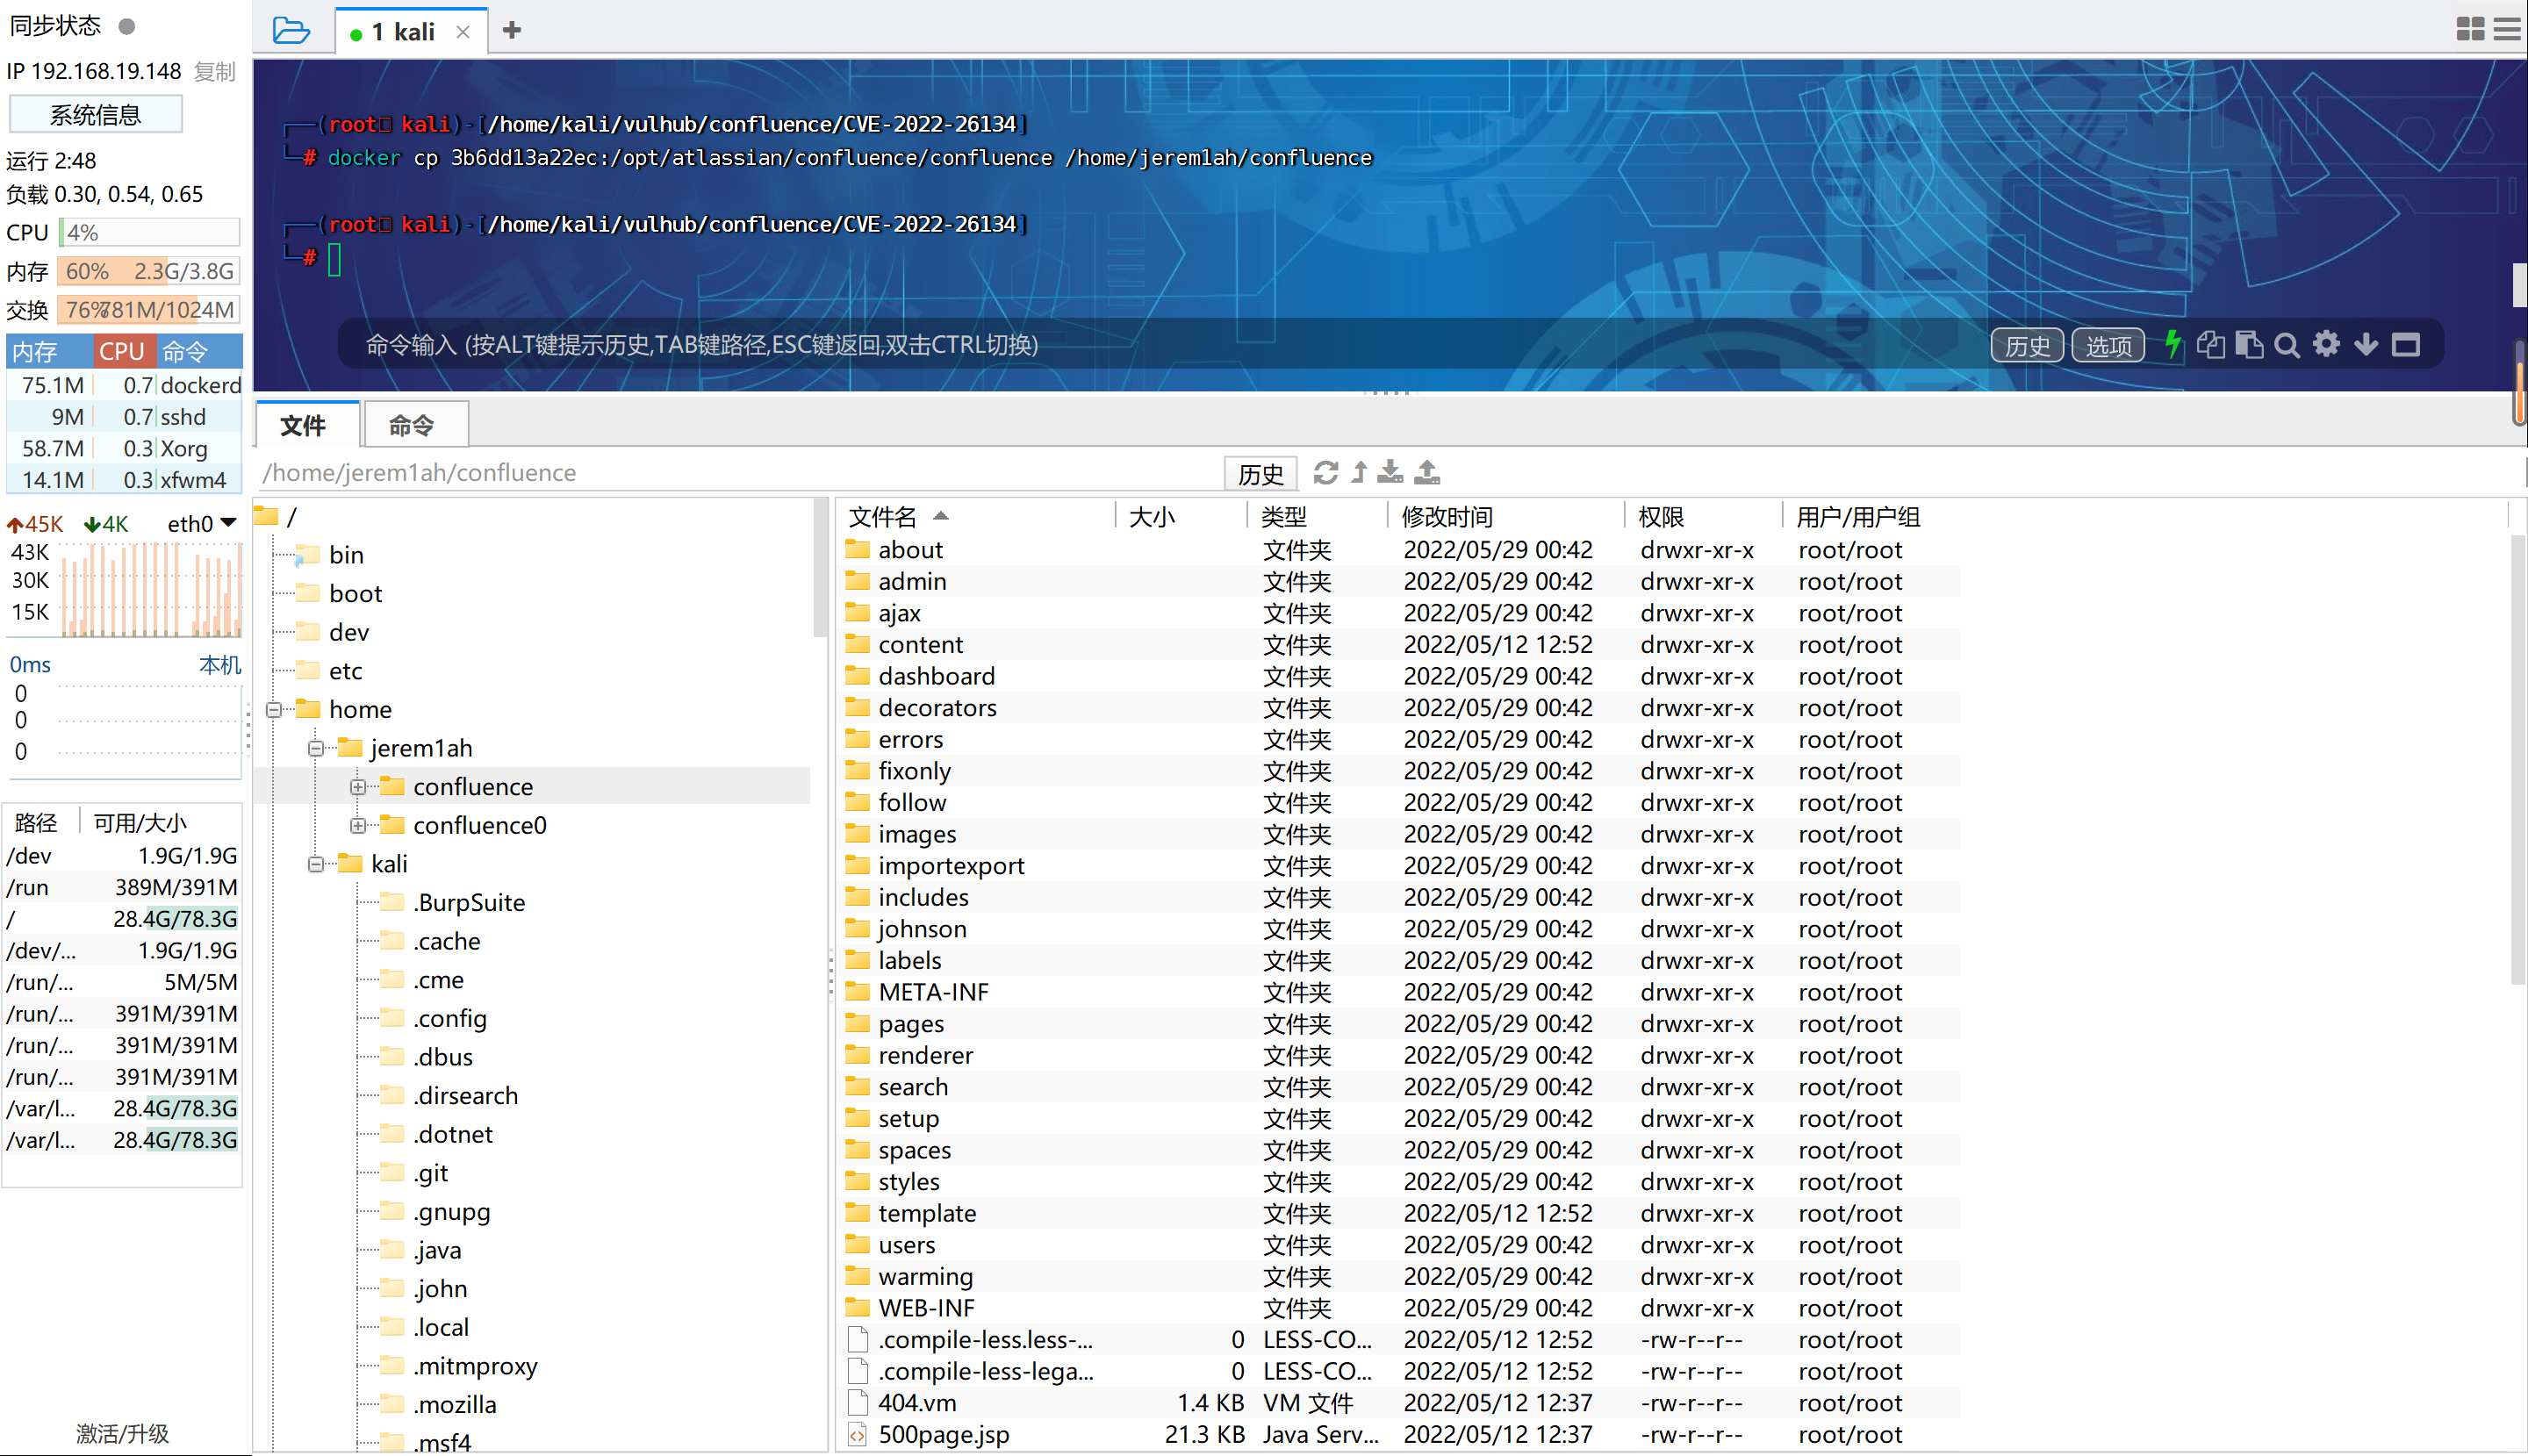Viewport: 2528px width, 1456px height.
Task: Open 系统信息 system info
Action: 96,114
